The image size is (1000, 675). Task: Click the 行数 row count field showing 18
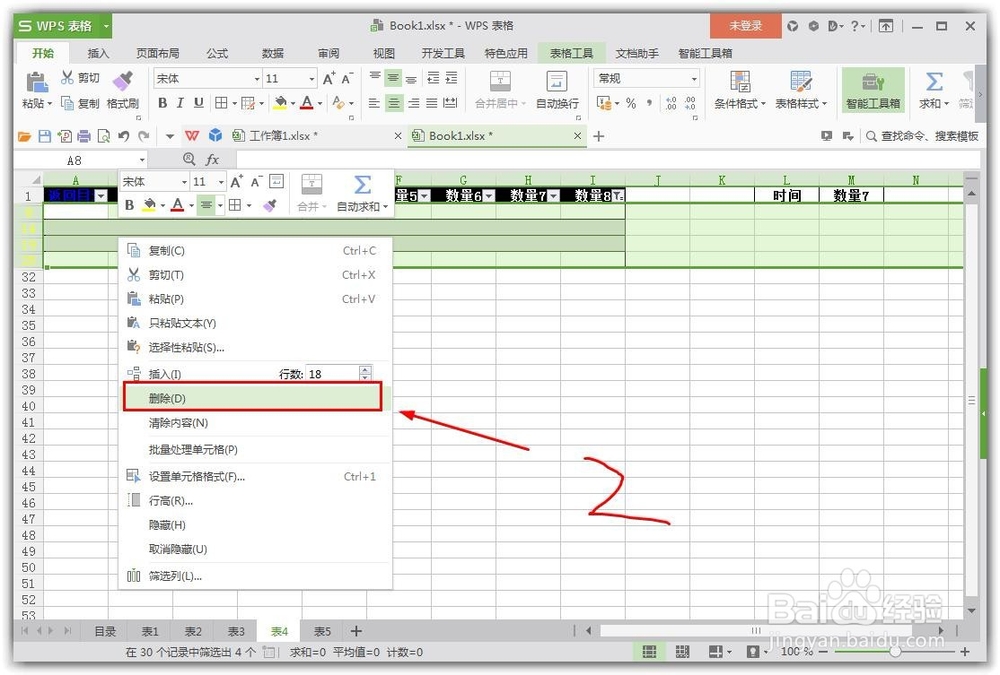tap(333, 374)
